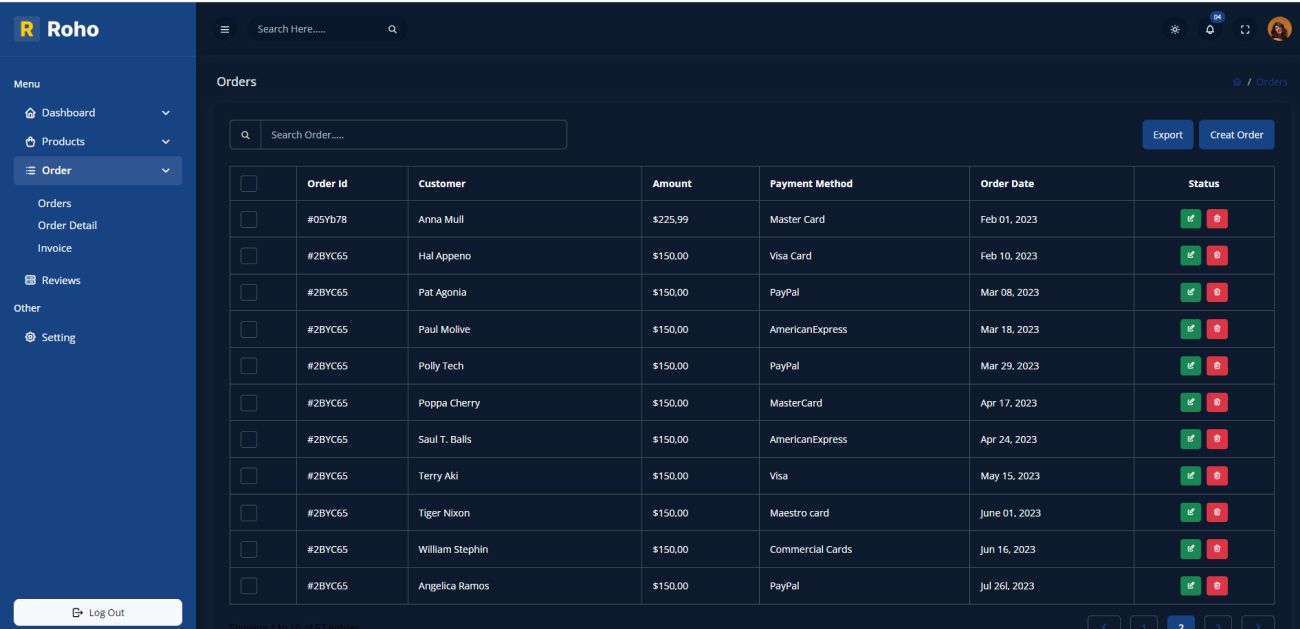Viewport: 1300px width, 629px height.
Task: Collapse the Order menu section
Action: (x=97, y=169)
